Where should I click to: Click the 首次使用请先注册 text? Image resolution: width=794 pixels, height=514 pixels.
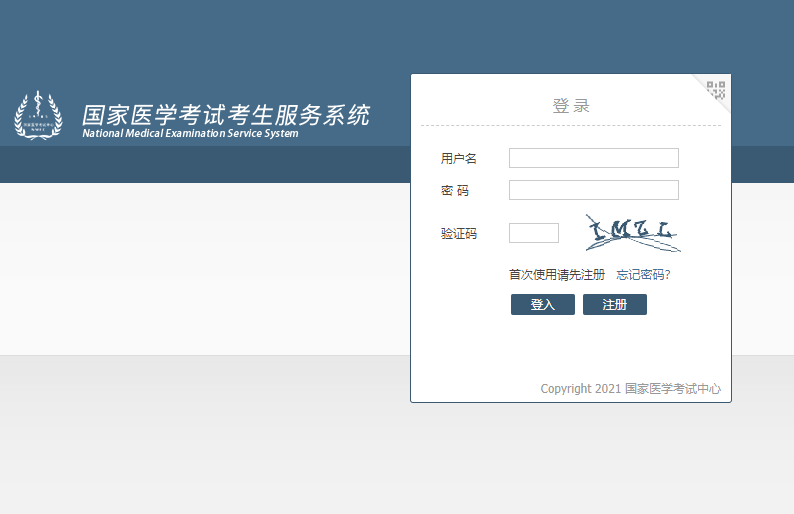556,275
